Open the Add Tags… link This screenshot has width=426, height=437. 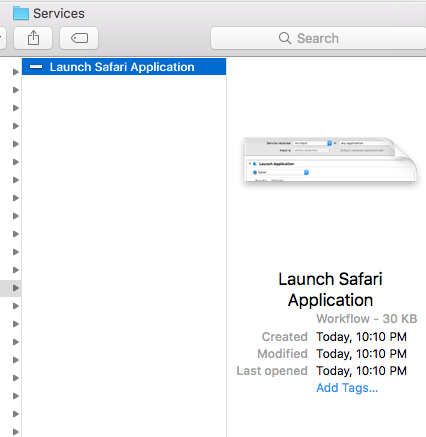point(347,388)
